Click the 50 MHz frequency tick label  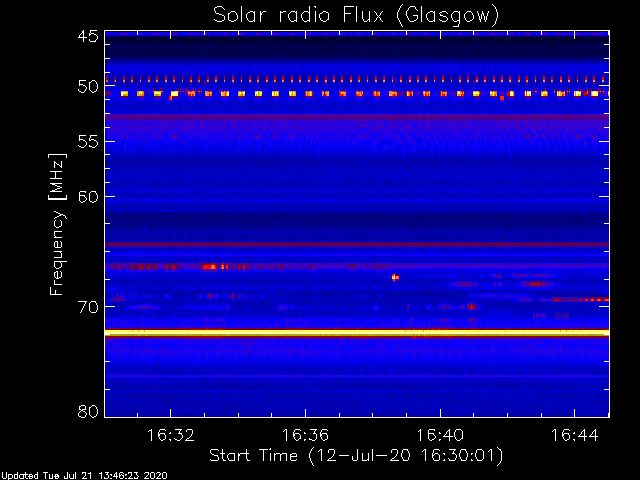coord(88,87)
